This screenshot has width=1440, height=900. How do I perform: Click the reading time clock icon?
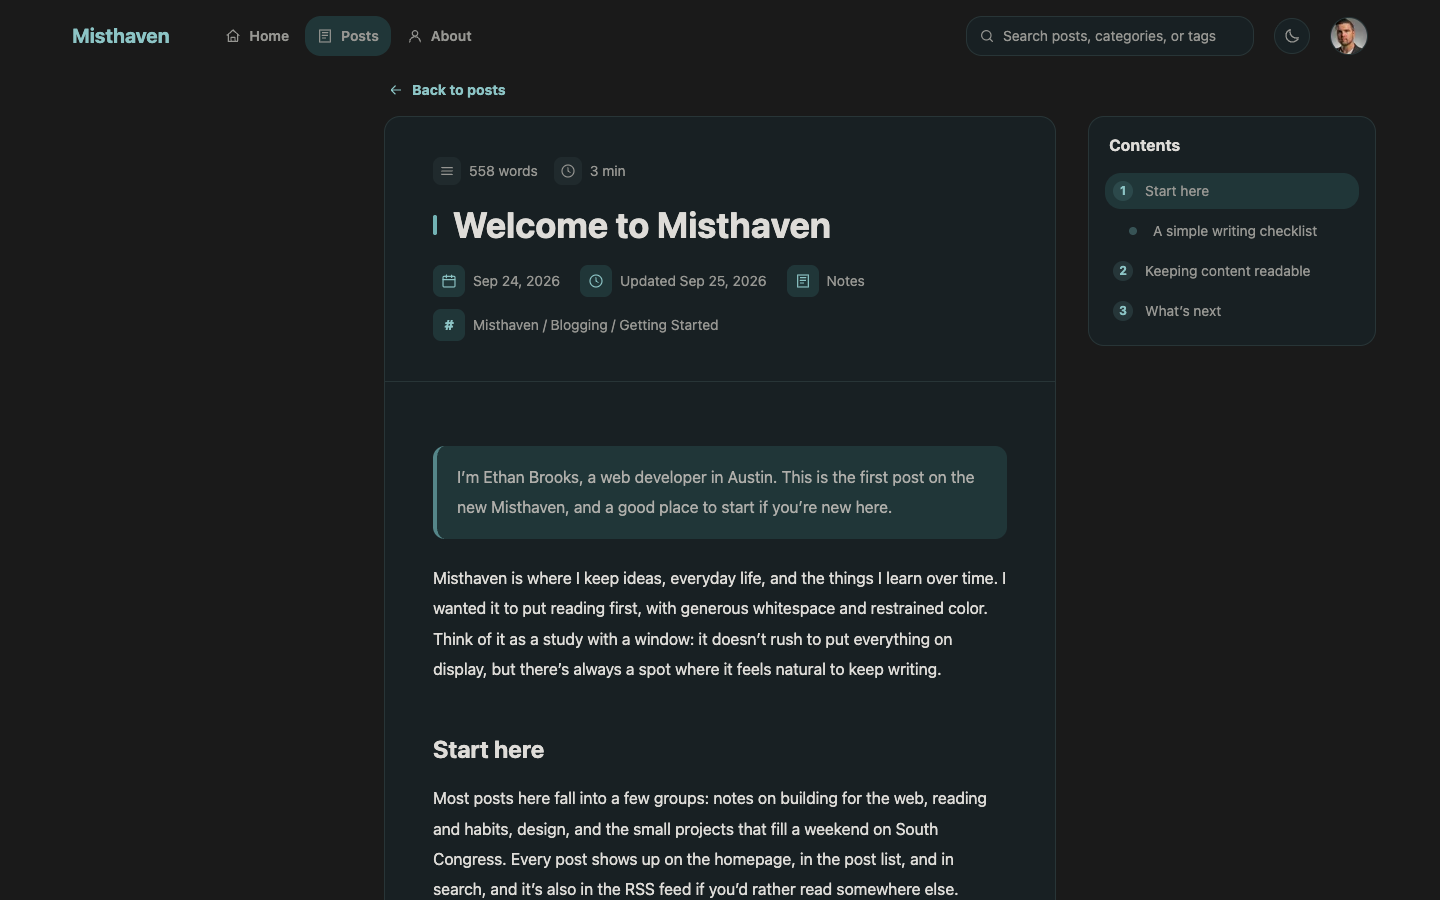tap(568, 171)
